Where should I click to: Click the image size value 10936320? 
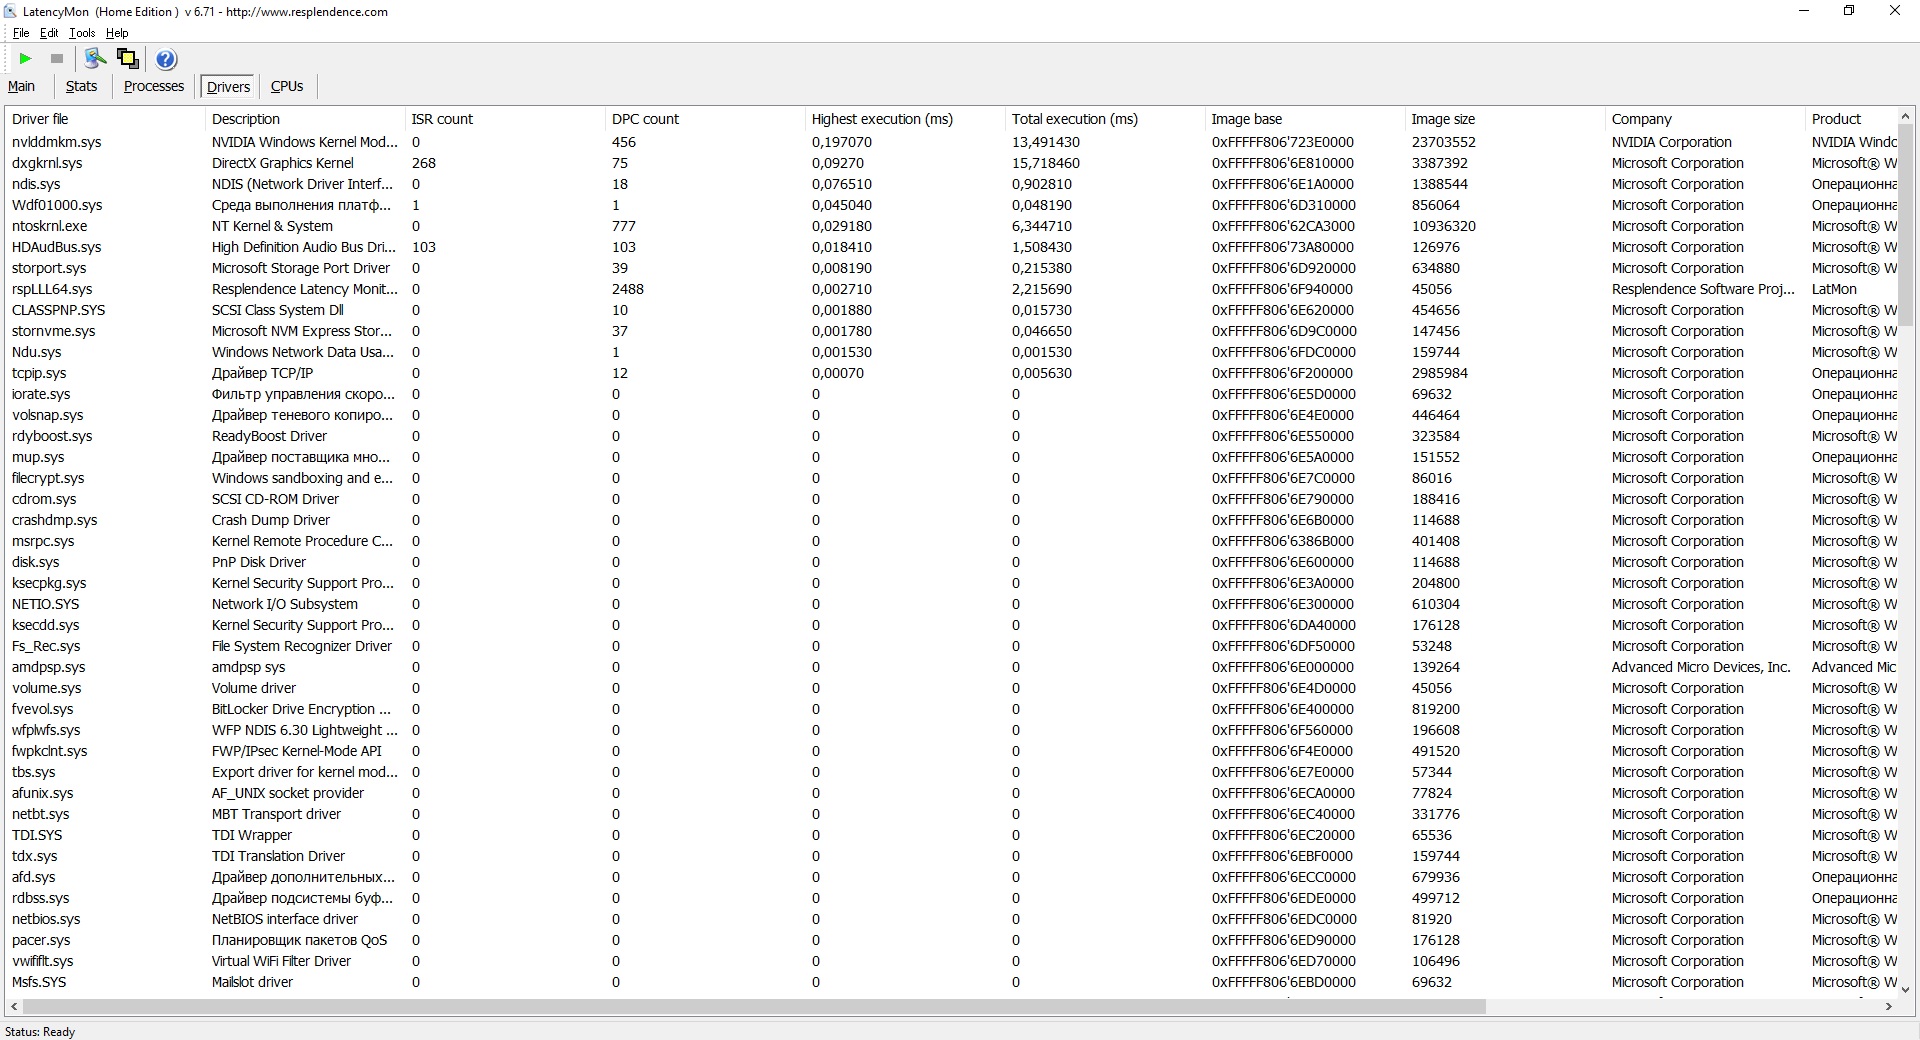click(x=1444, y=226)
